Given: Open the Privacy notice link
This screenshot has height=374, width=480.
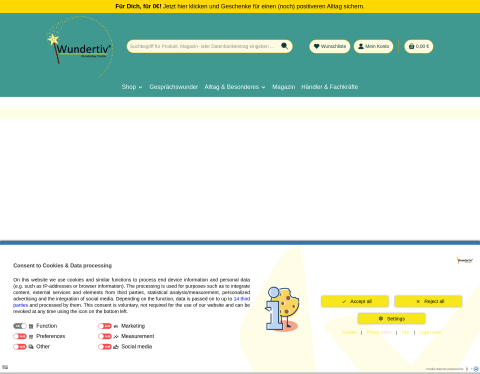Looking at the screenshot, I should (379, 332).
